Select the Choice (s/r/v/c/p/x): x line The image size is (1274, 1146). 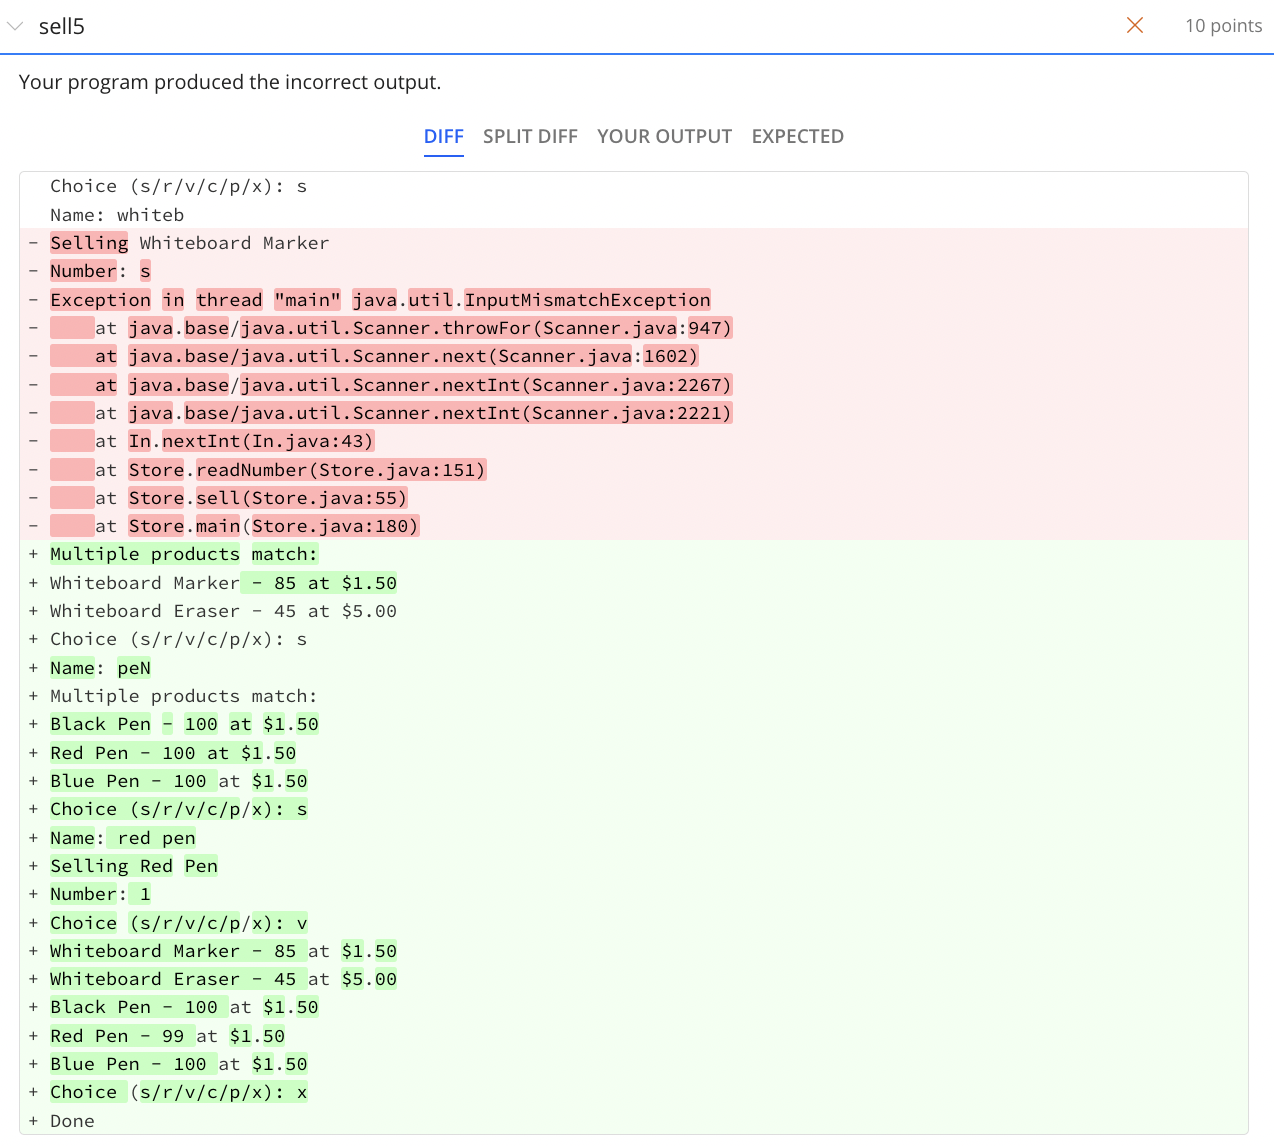click(177, 1091)
